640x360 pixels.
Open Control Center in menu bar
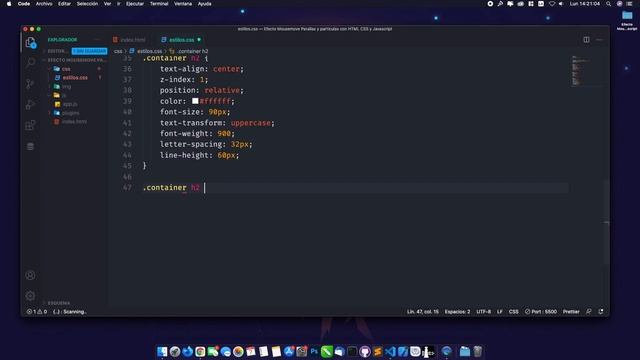pos(629,4)
